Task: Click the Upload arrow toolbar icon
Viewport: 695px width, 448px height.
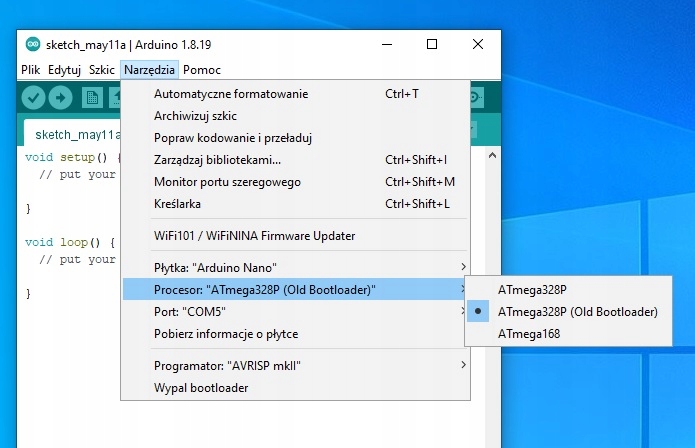Action: pos(61,97)
